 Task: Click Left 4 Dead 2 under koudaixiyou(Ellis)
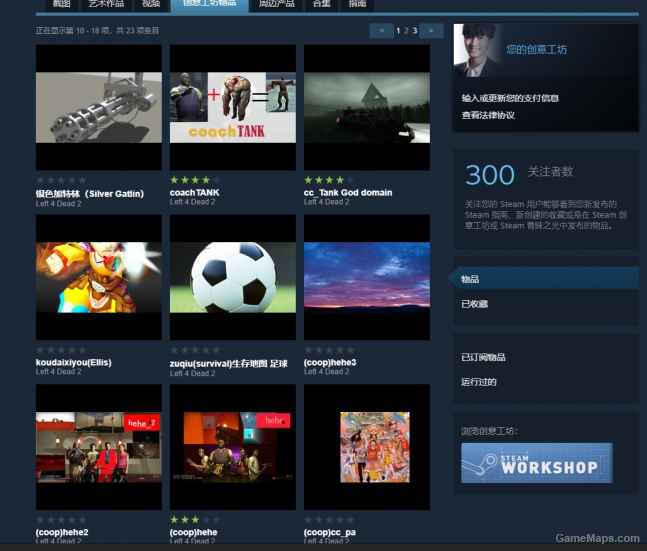(x=58, y=371)
